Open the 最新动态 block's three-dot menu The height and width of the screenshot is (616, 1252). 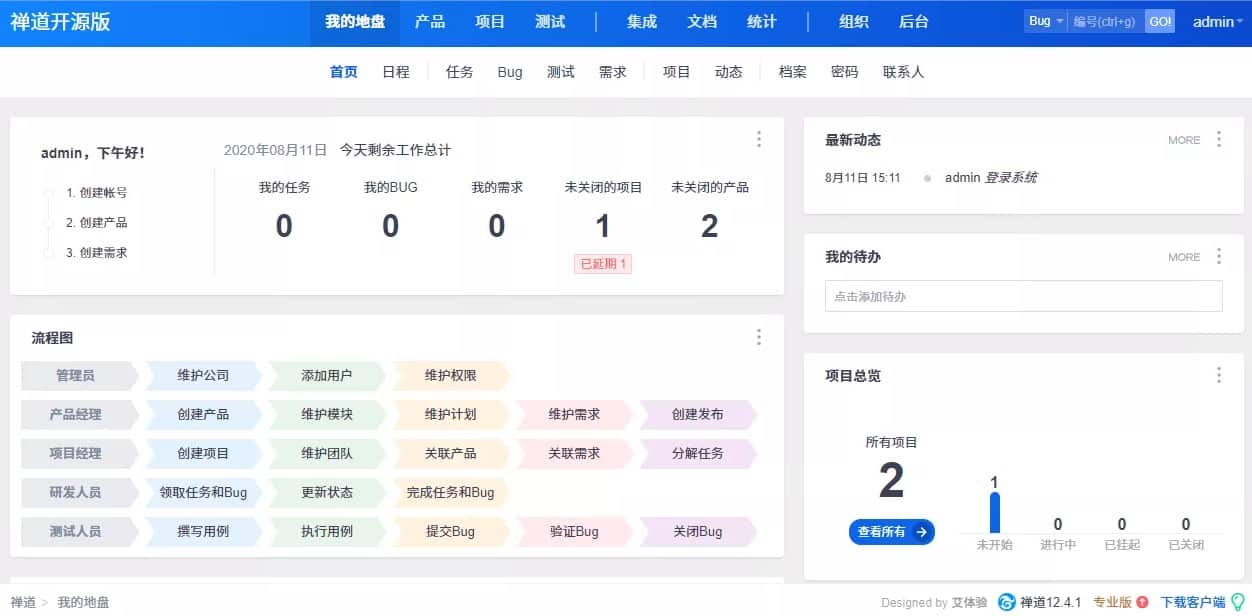pyautogui.click(x=1218, y=139)
